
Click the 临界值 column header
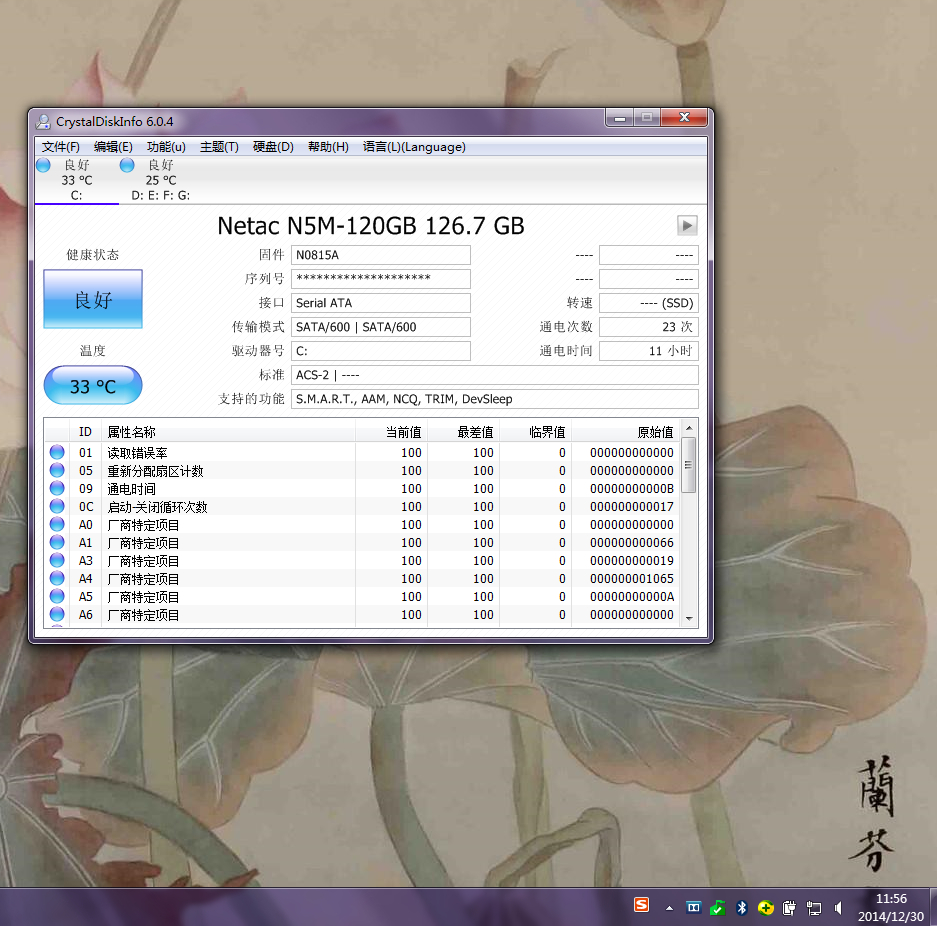535,432
